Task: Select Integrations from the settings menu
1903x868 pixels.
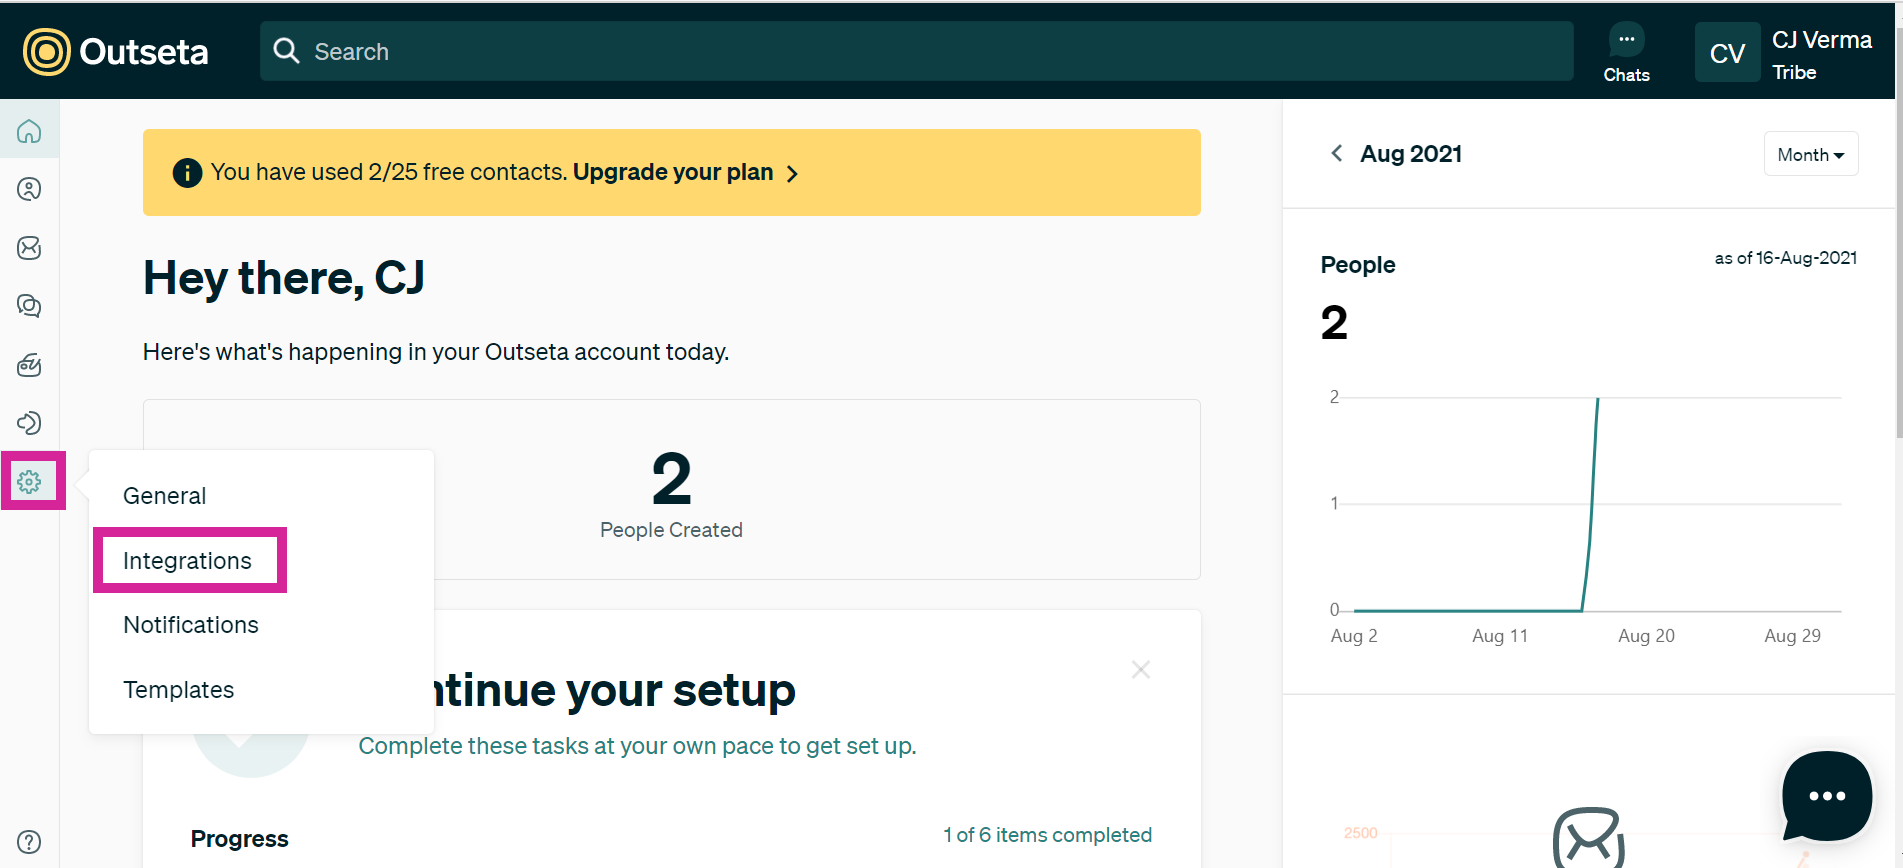Action: (187, 561)
